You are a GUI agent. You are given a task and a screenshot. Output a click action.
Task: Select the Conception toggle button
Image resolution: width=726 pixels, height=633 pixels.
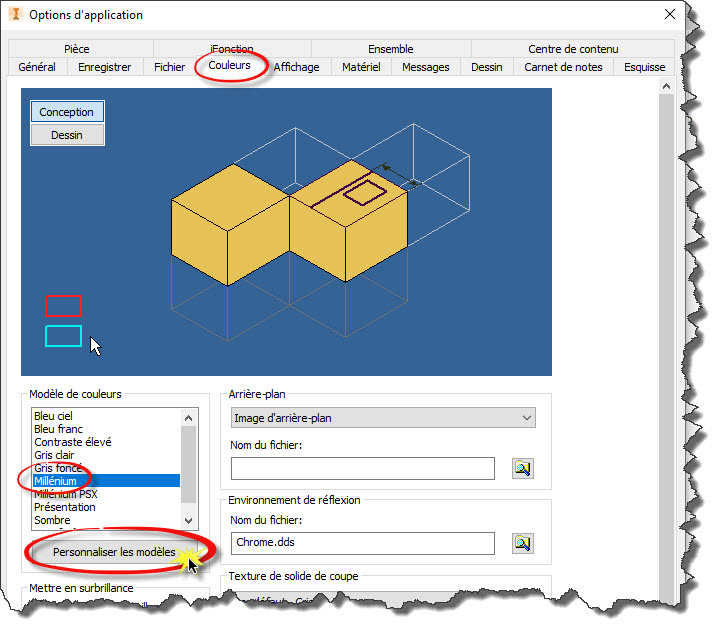coord(67,112)
